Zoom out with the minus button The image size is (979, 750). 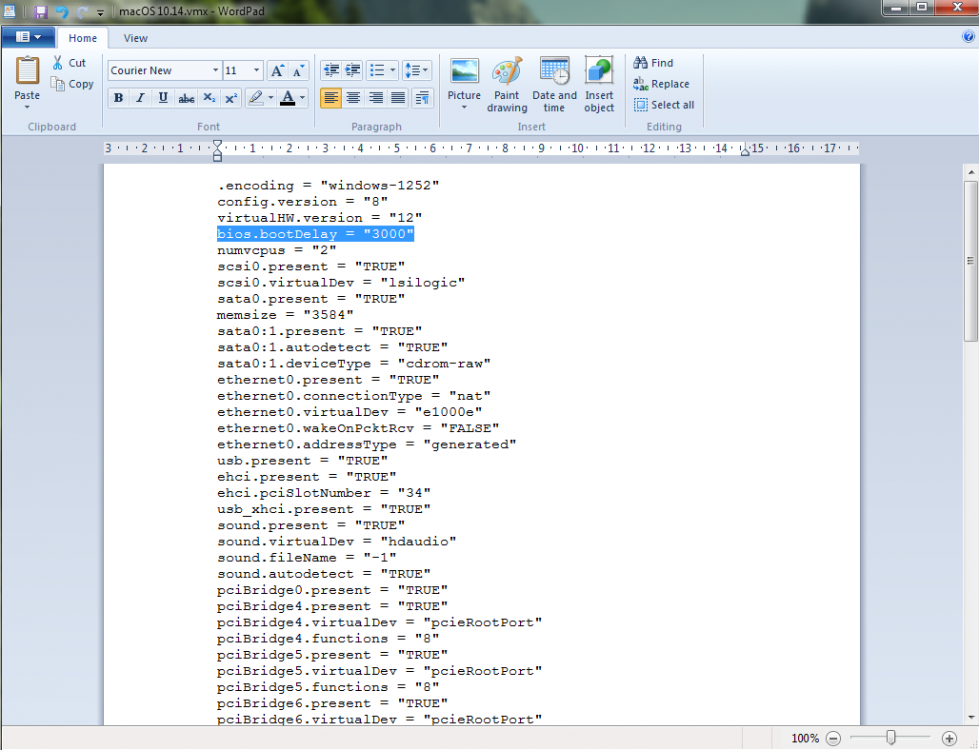833,738
